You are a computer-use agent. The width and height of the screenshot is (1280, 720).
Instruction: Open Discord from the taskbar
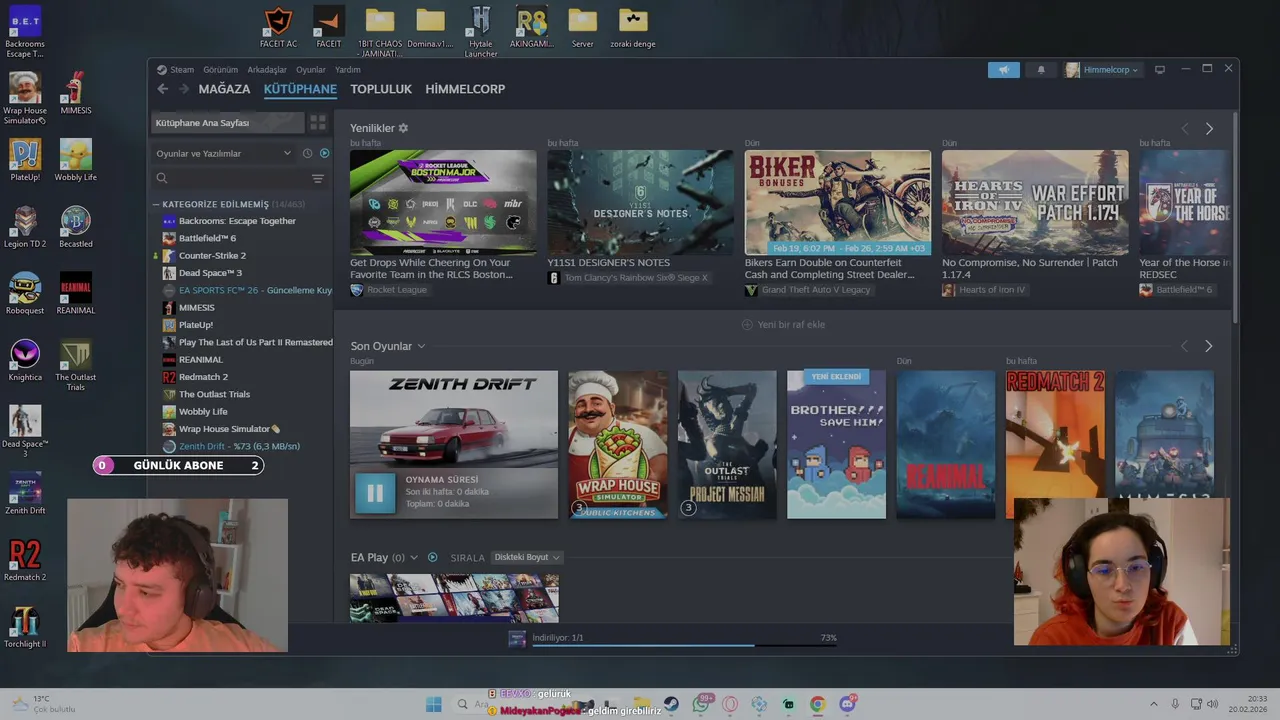[848, 704]
